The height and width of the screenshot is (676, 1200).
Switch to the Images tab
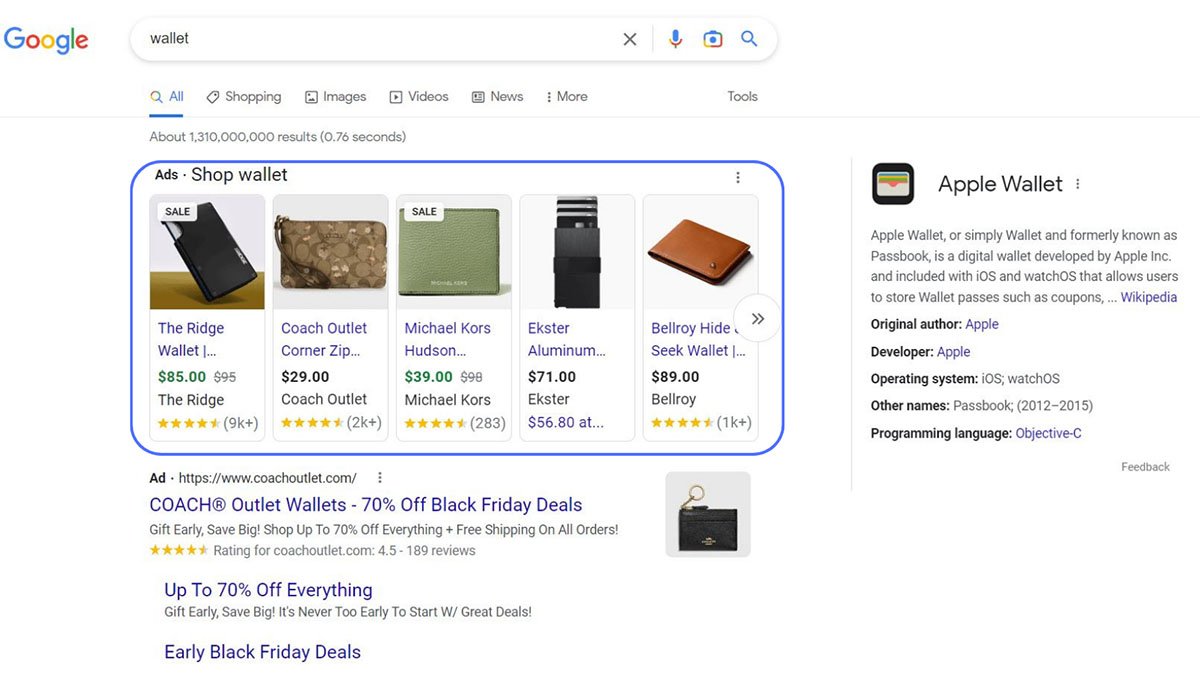(x=336, y=97)
